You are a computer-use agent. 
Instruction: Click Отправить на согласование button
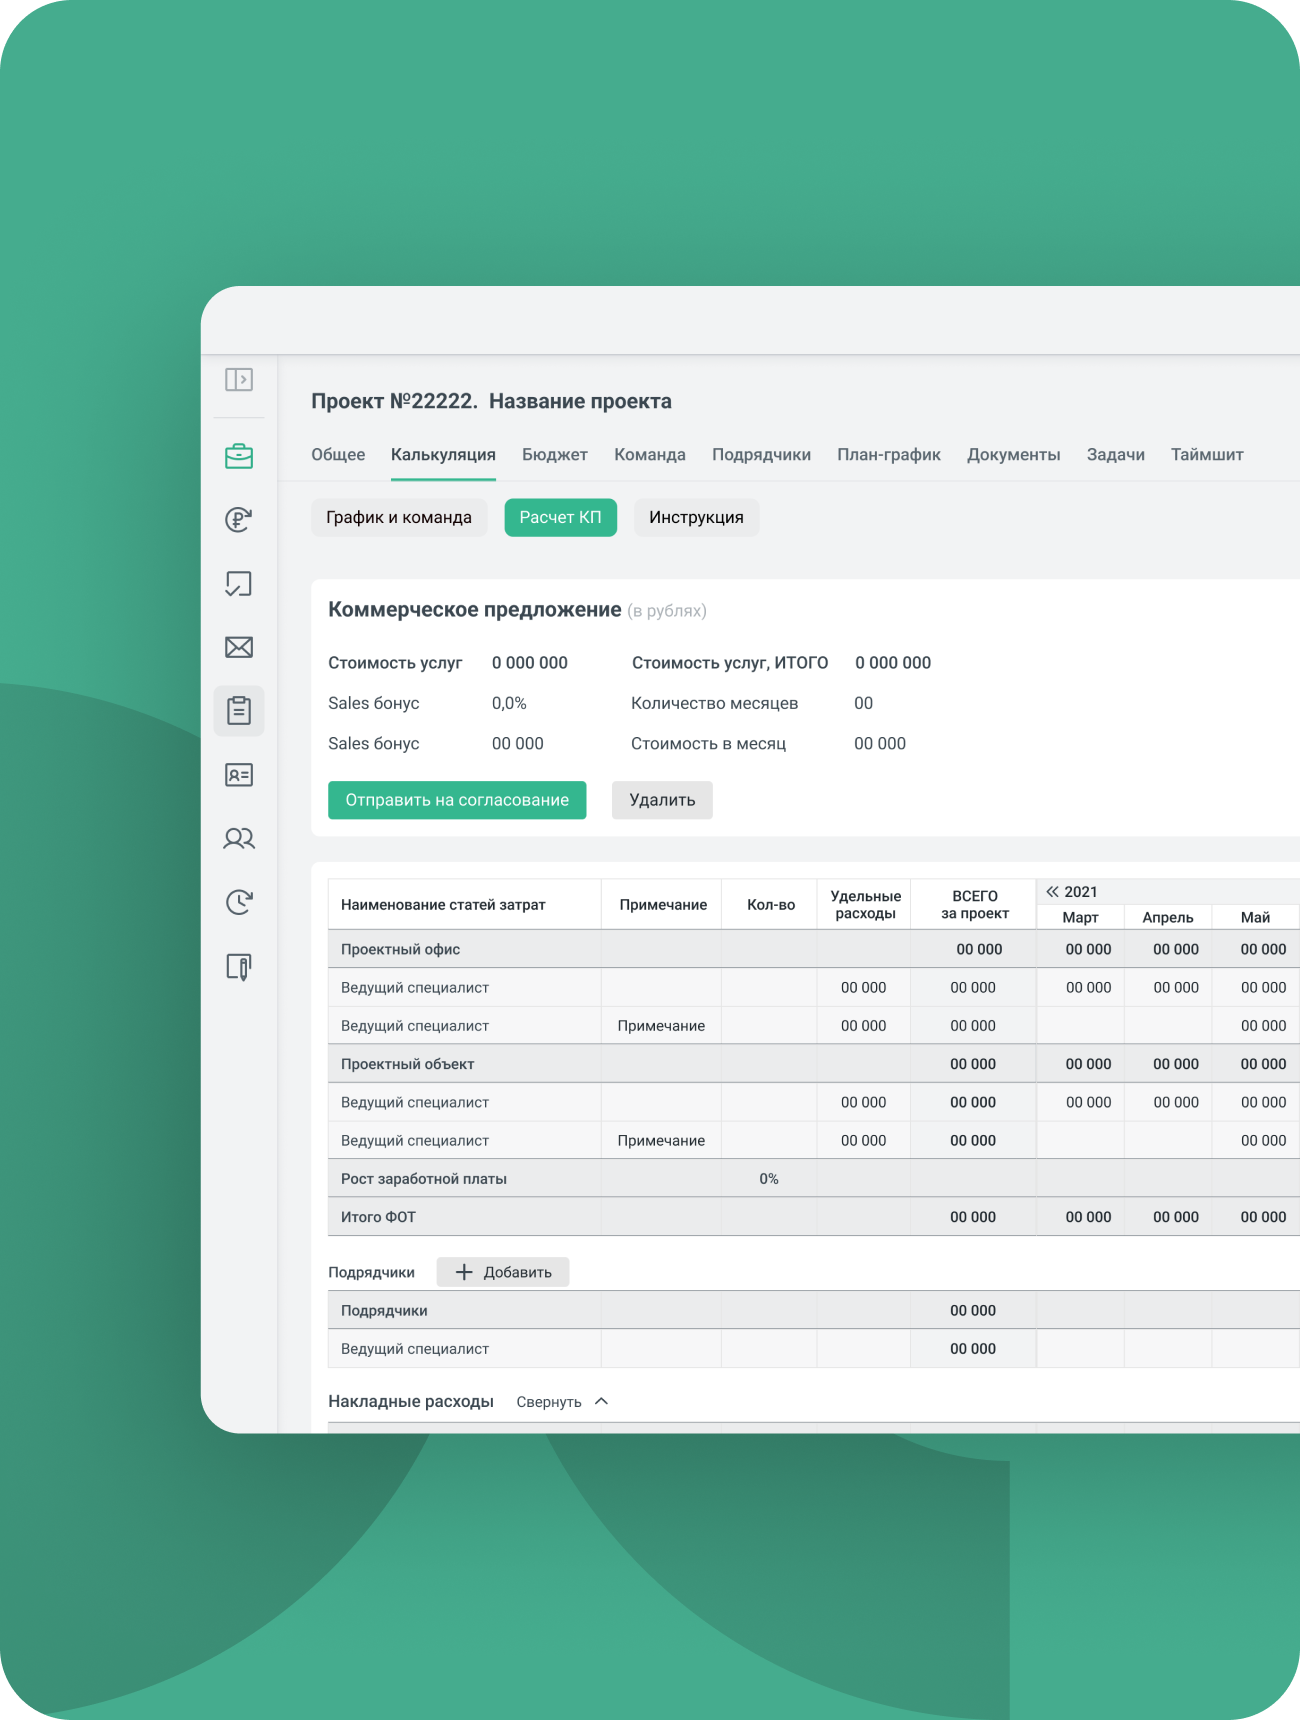(x=457, y=800)
